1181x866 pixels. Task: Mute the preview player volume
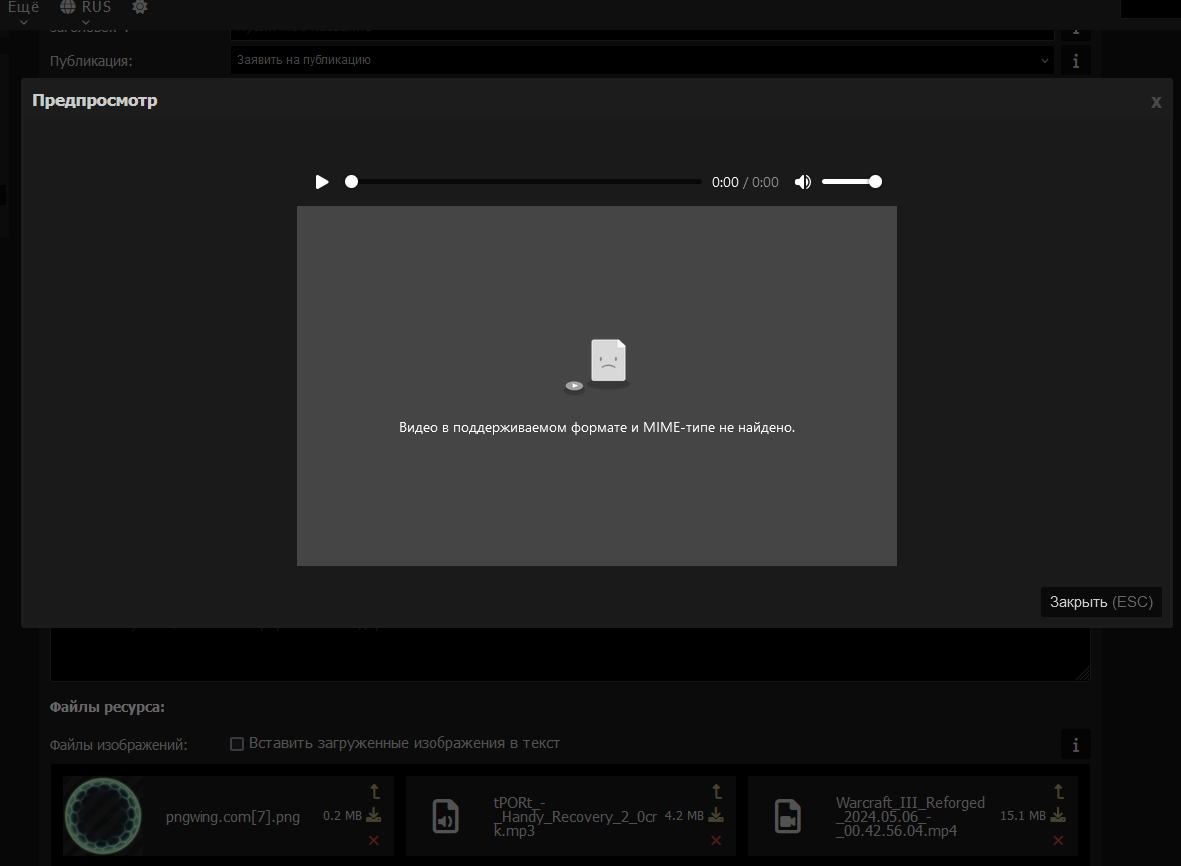(803, 181)
